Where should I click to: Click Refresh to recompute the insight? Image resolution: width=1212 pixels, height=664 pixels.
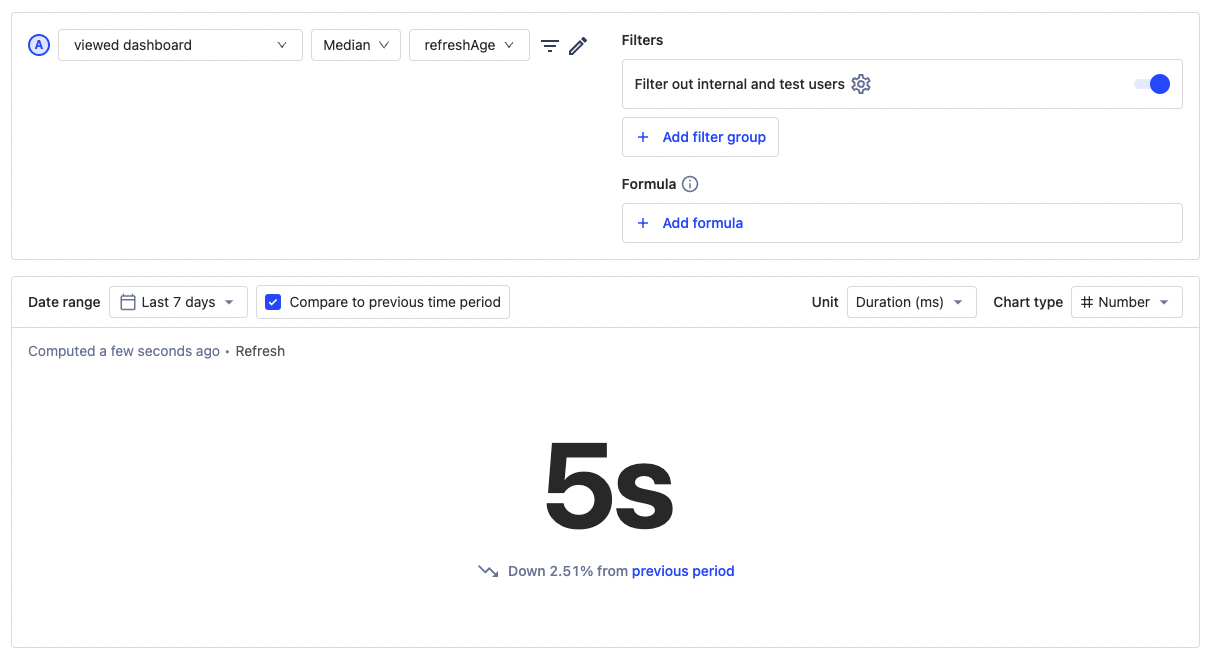pos(260,350)
